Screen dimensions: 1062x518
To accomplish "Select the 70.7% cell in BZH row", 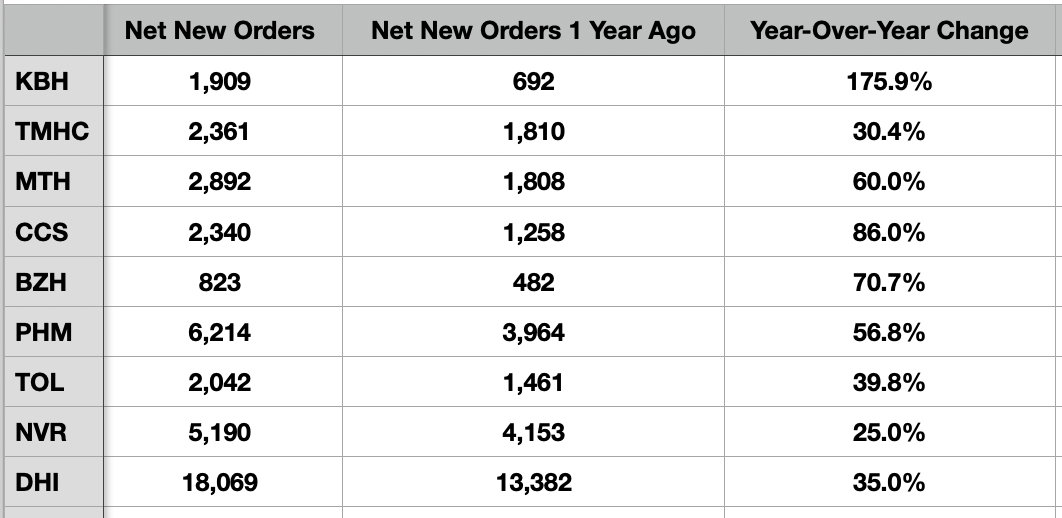I will click(x=889, y=282).
